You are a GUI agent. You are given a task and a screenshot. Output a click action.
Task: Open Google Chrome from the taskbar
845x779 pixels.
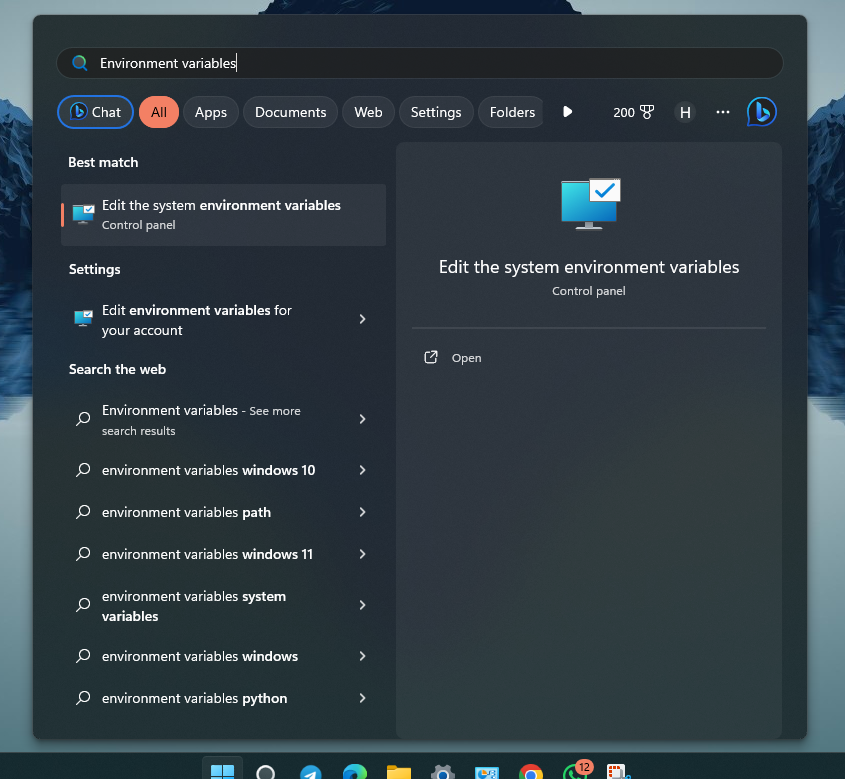point(531,772)
